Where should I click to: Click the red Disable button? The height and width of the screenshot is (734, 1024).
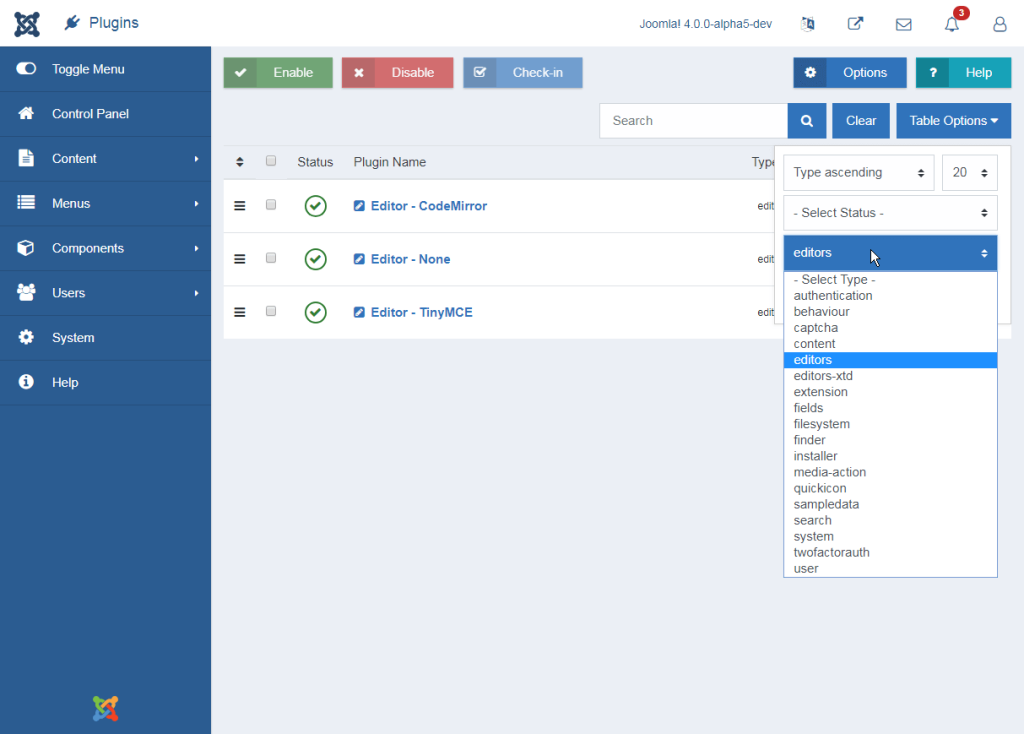[397, 72]
